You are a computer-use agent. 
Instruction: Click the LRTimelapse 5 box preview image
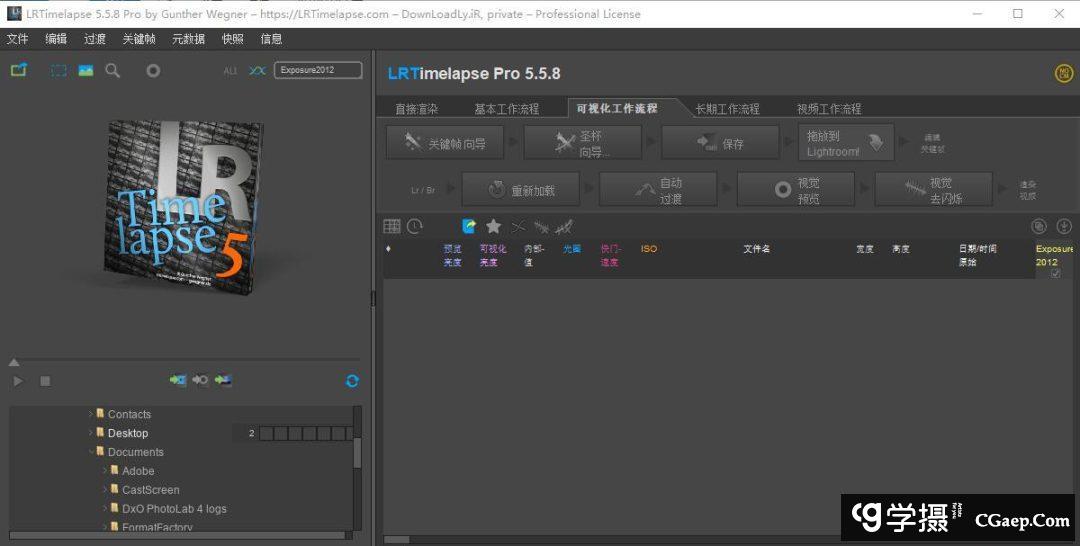click(184, 207)
